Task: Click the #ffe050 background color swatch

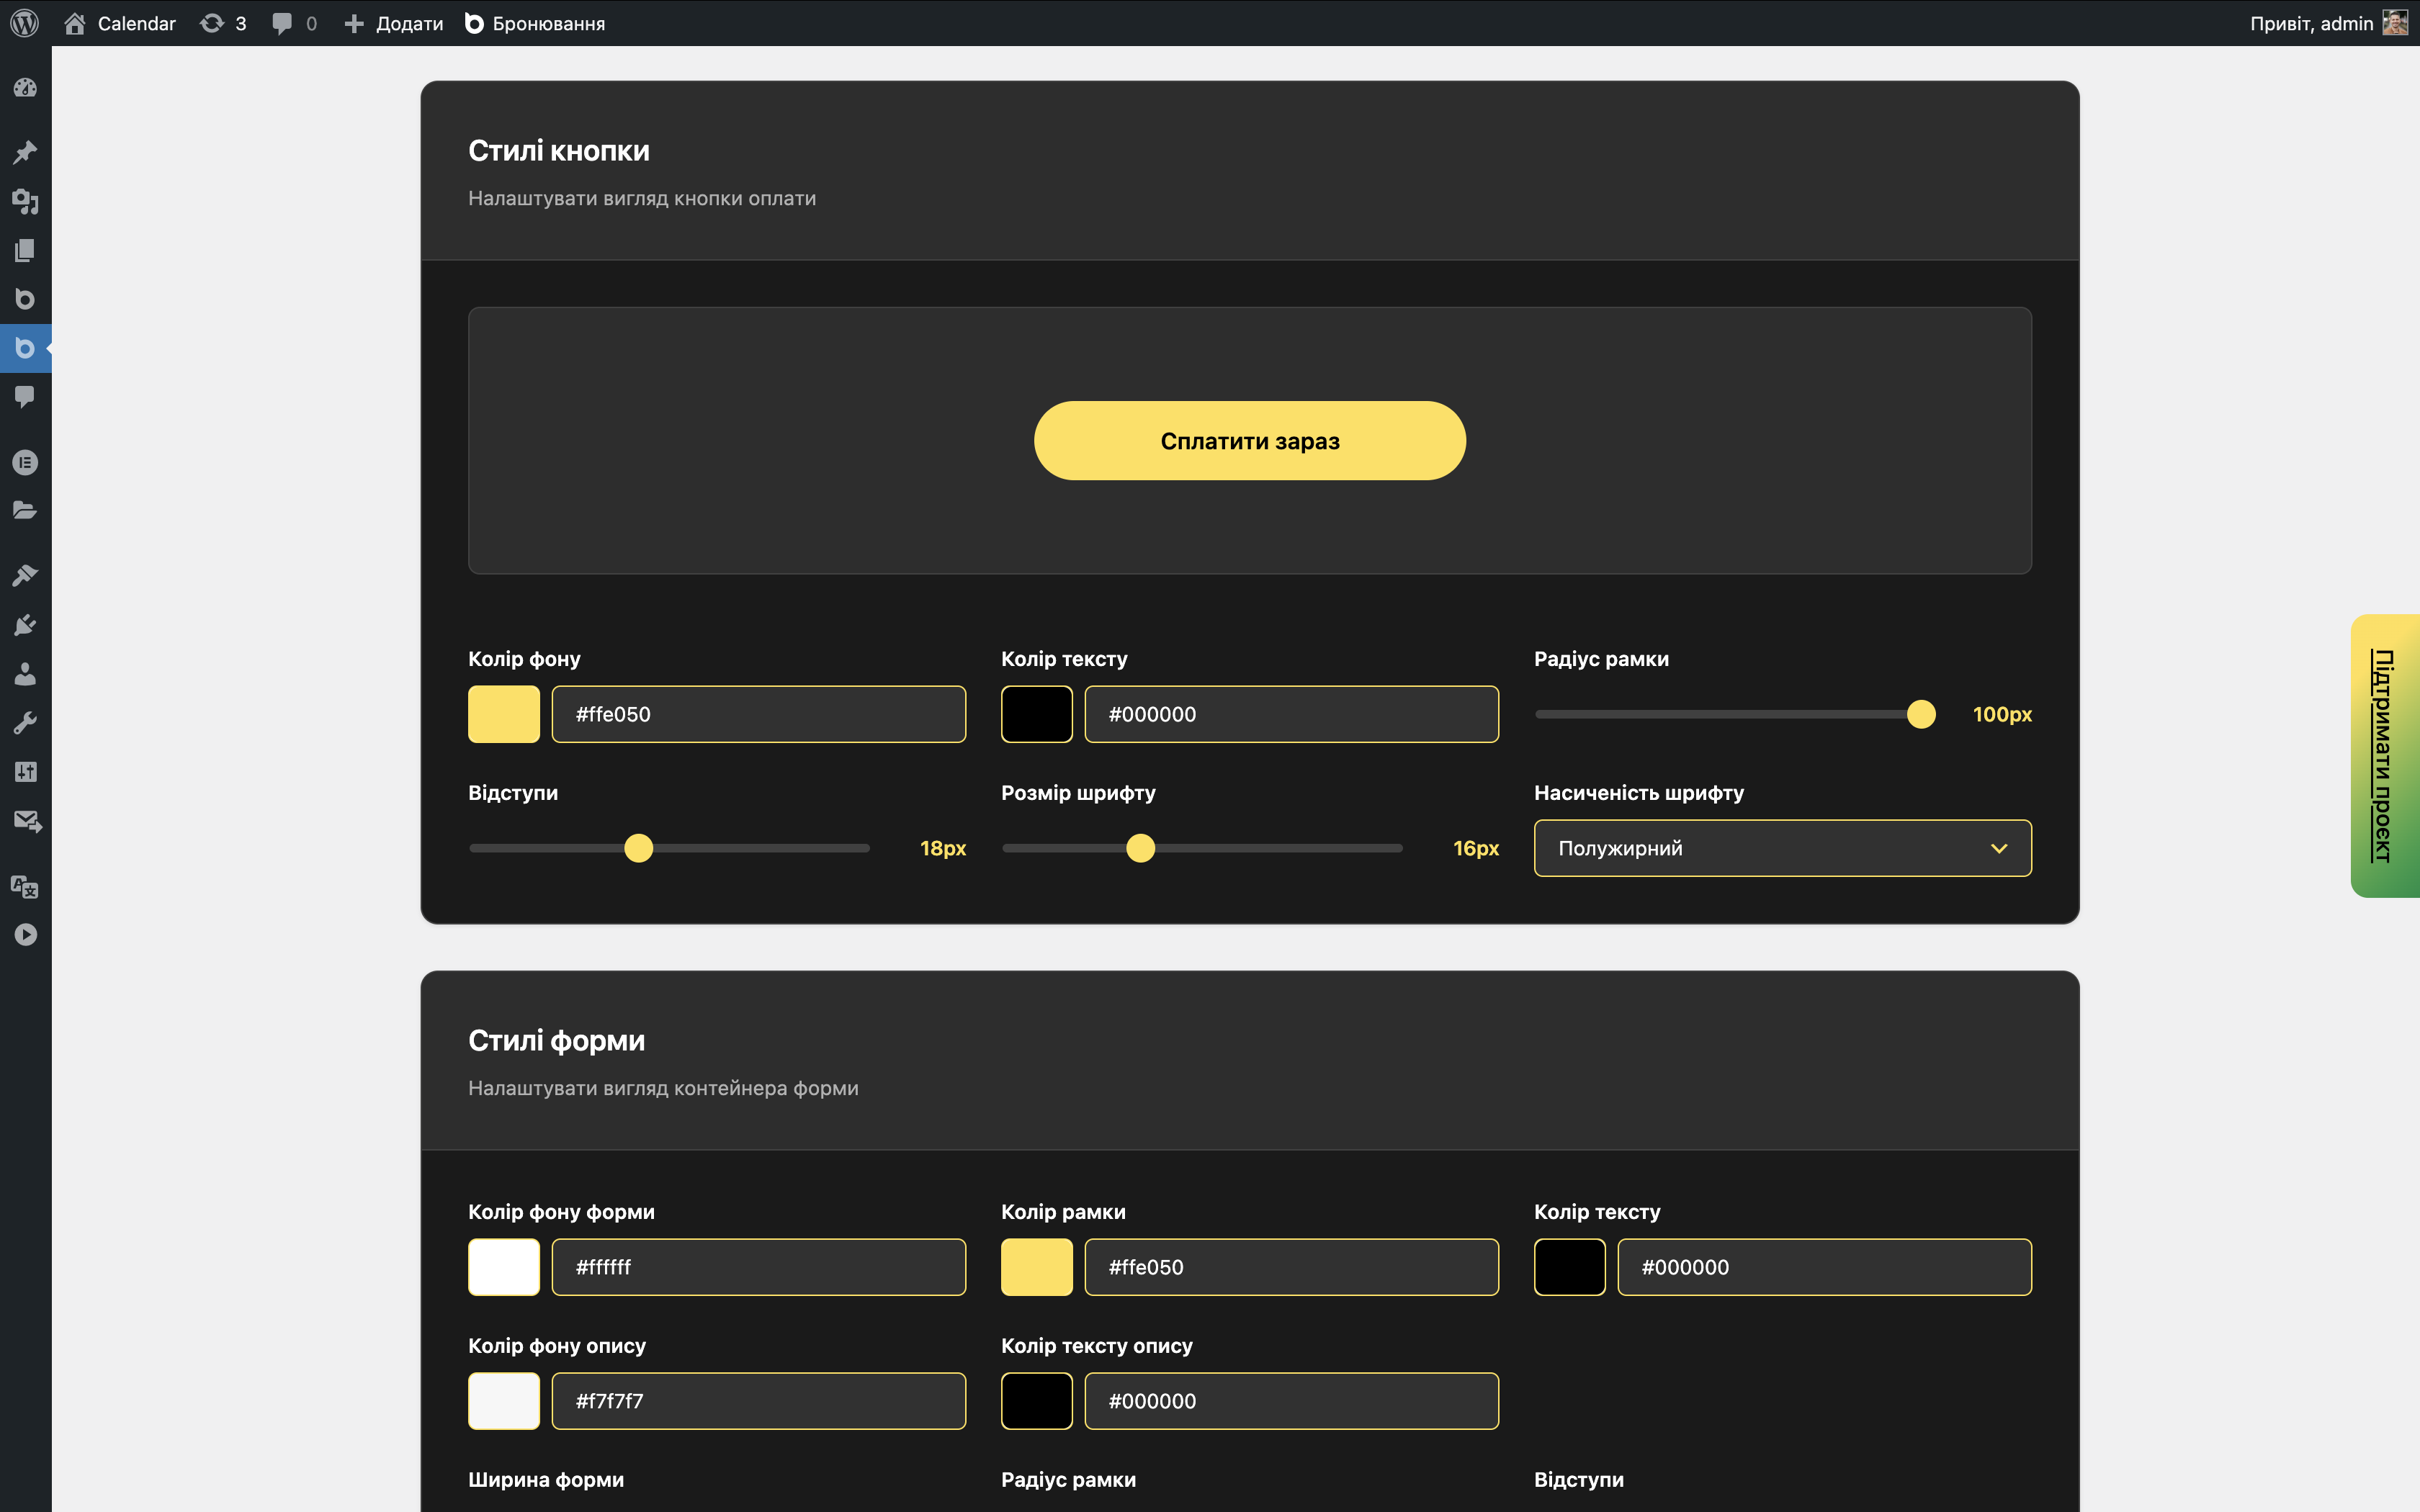Action: (503, 714)
